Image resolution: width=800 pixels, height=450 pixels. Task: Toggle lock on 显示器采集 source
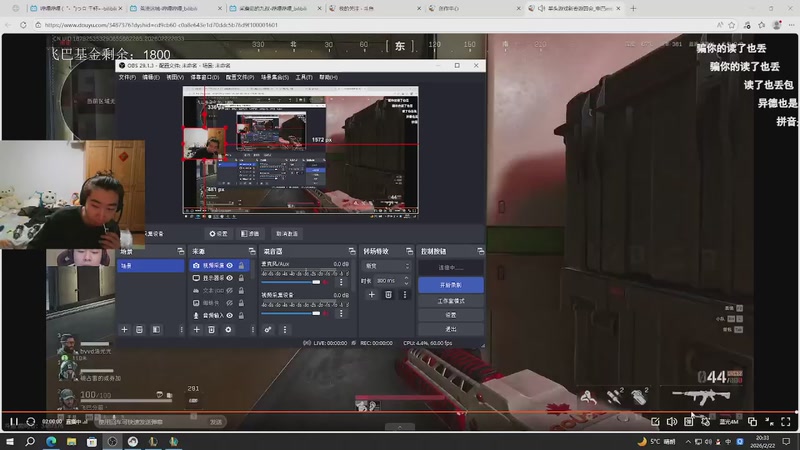tap(241, 278)
